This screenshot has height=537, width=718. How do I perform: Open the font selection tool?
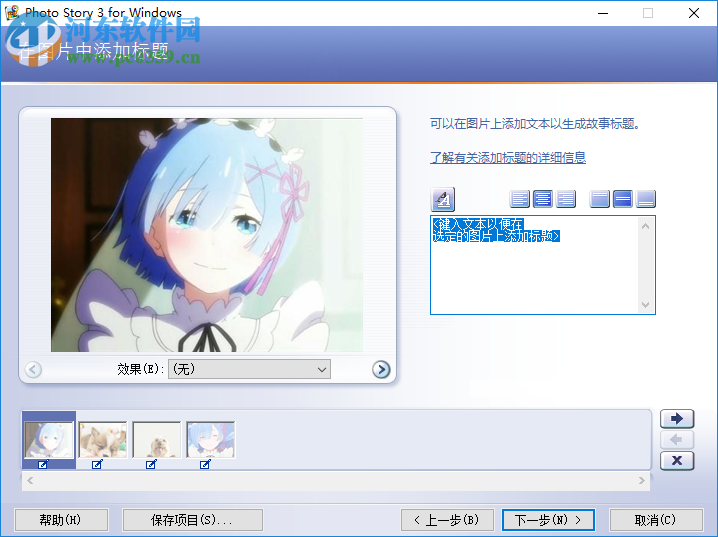pos(443,199)
